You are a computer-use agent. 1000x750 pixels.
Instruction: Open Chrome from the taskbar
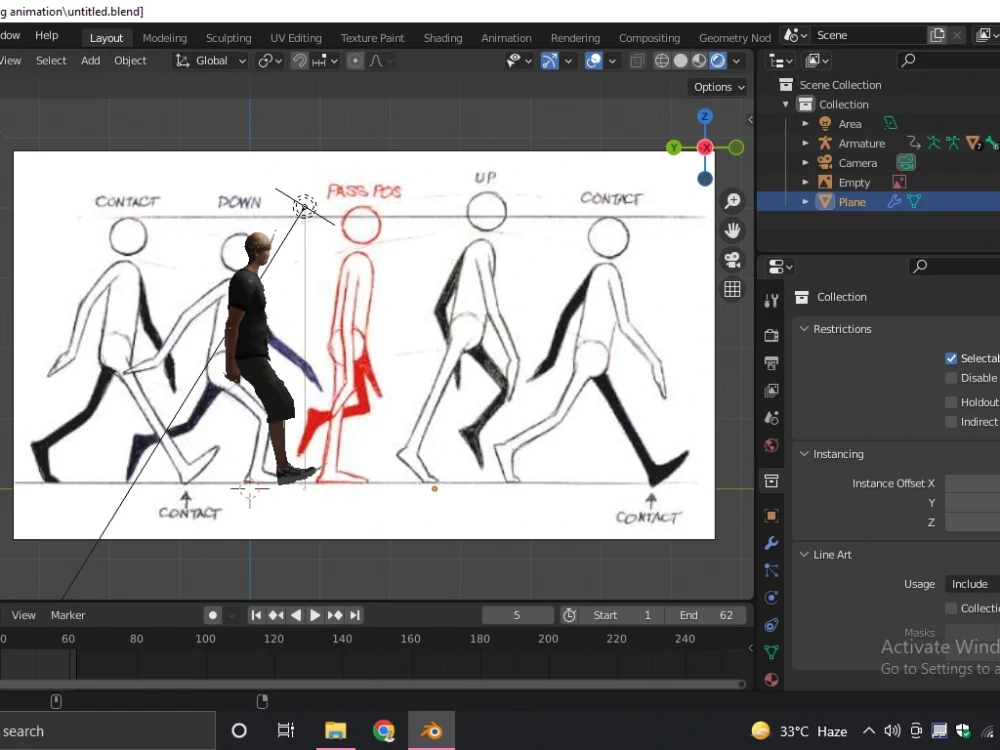383,730
